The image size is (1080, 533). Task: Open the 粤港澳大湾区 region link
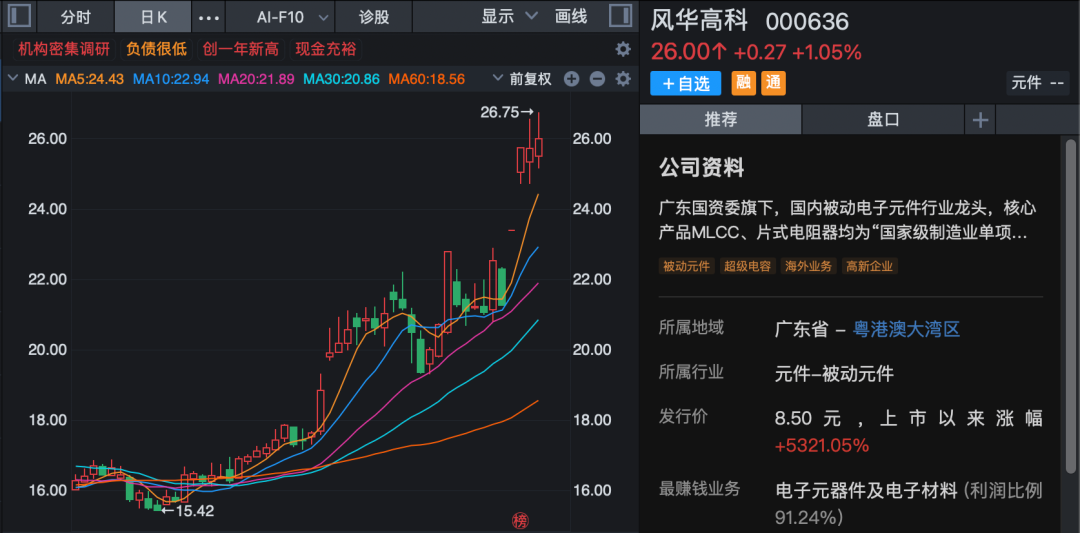click(x=906, y=329)
